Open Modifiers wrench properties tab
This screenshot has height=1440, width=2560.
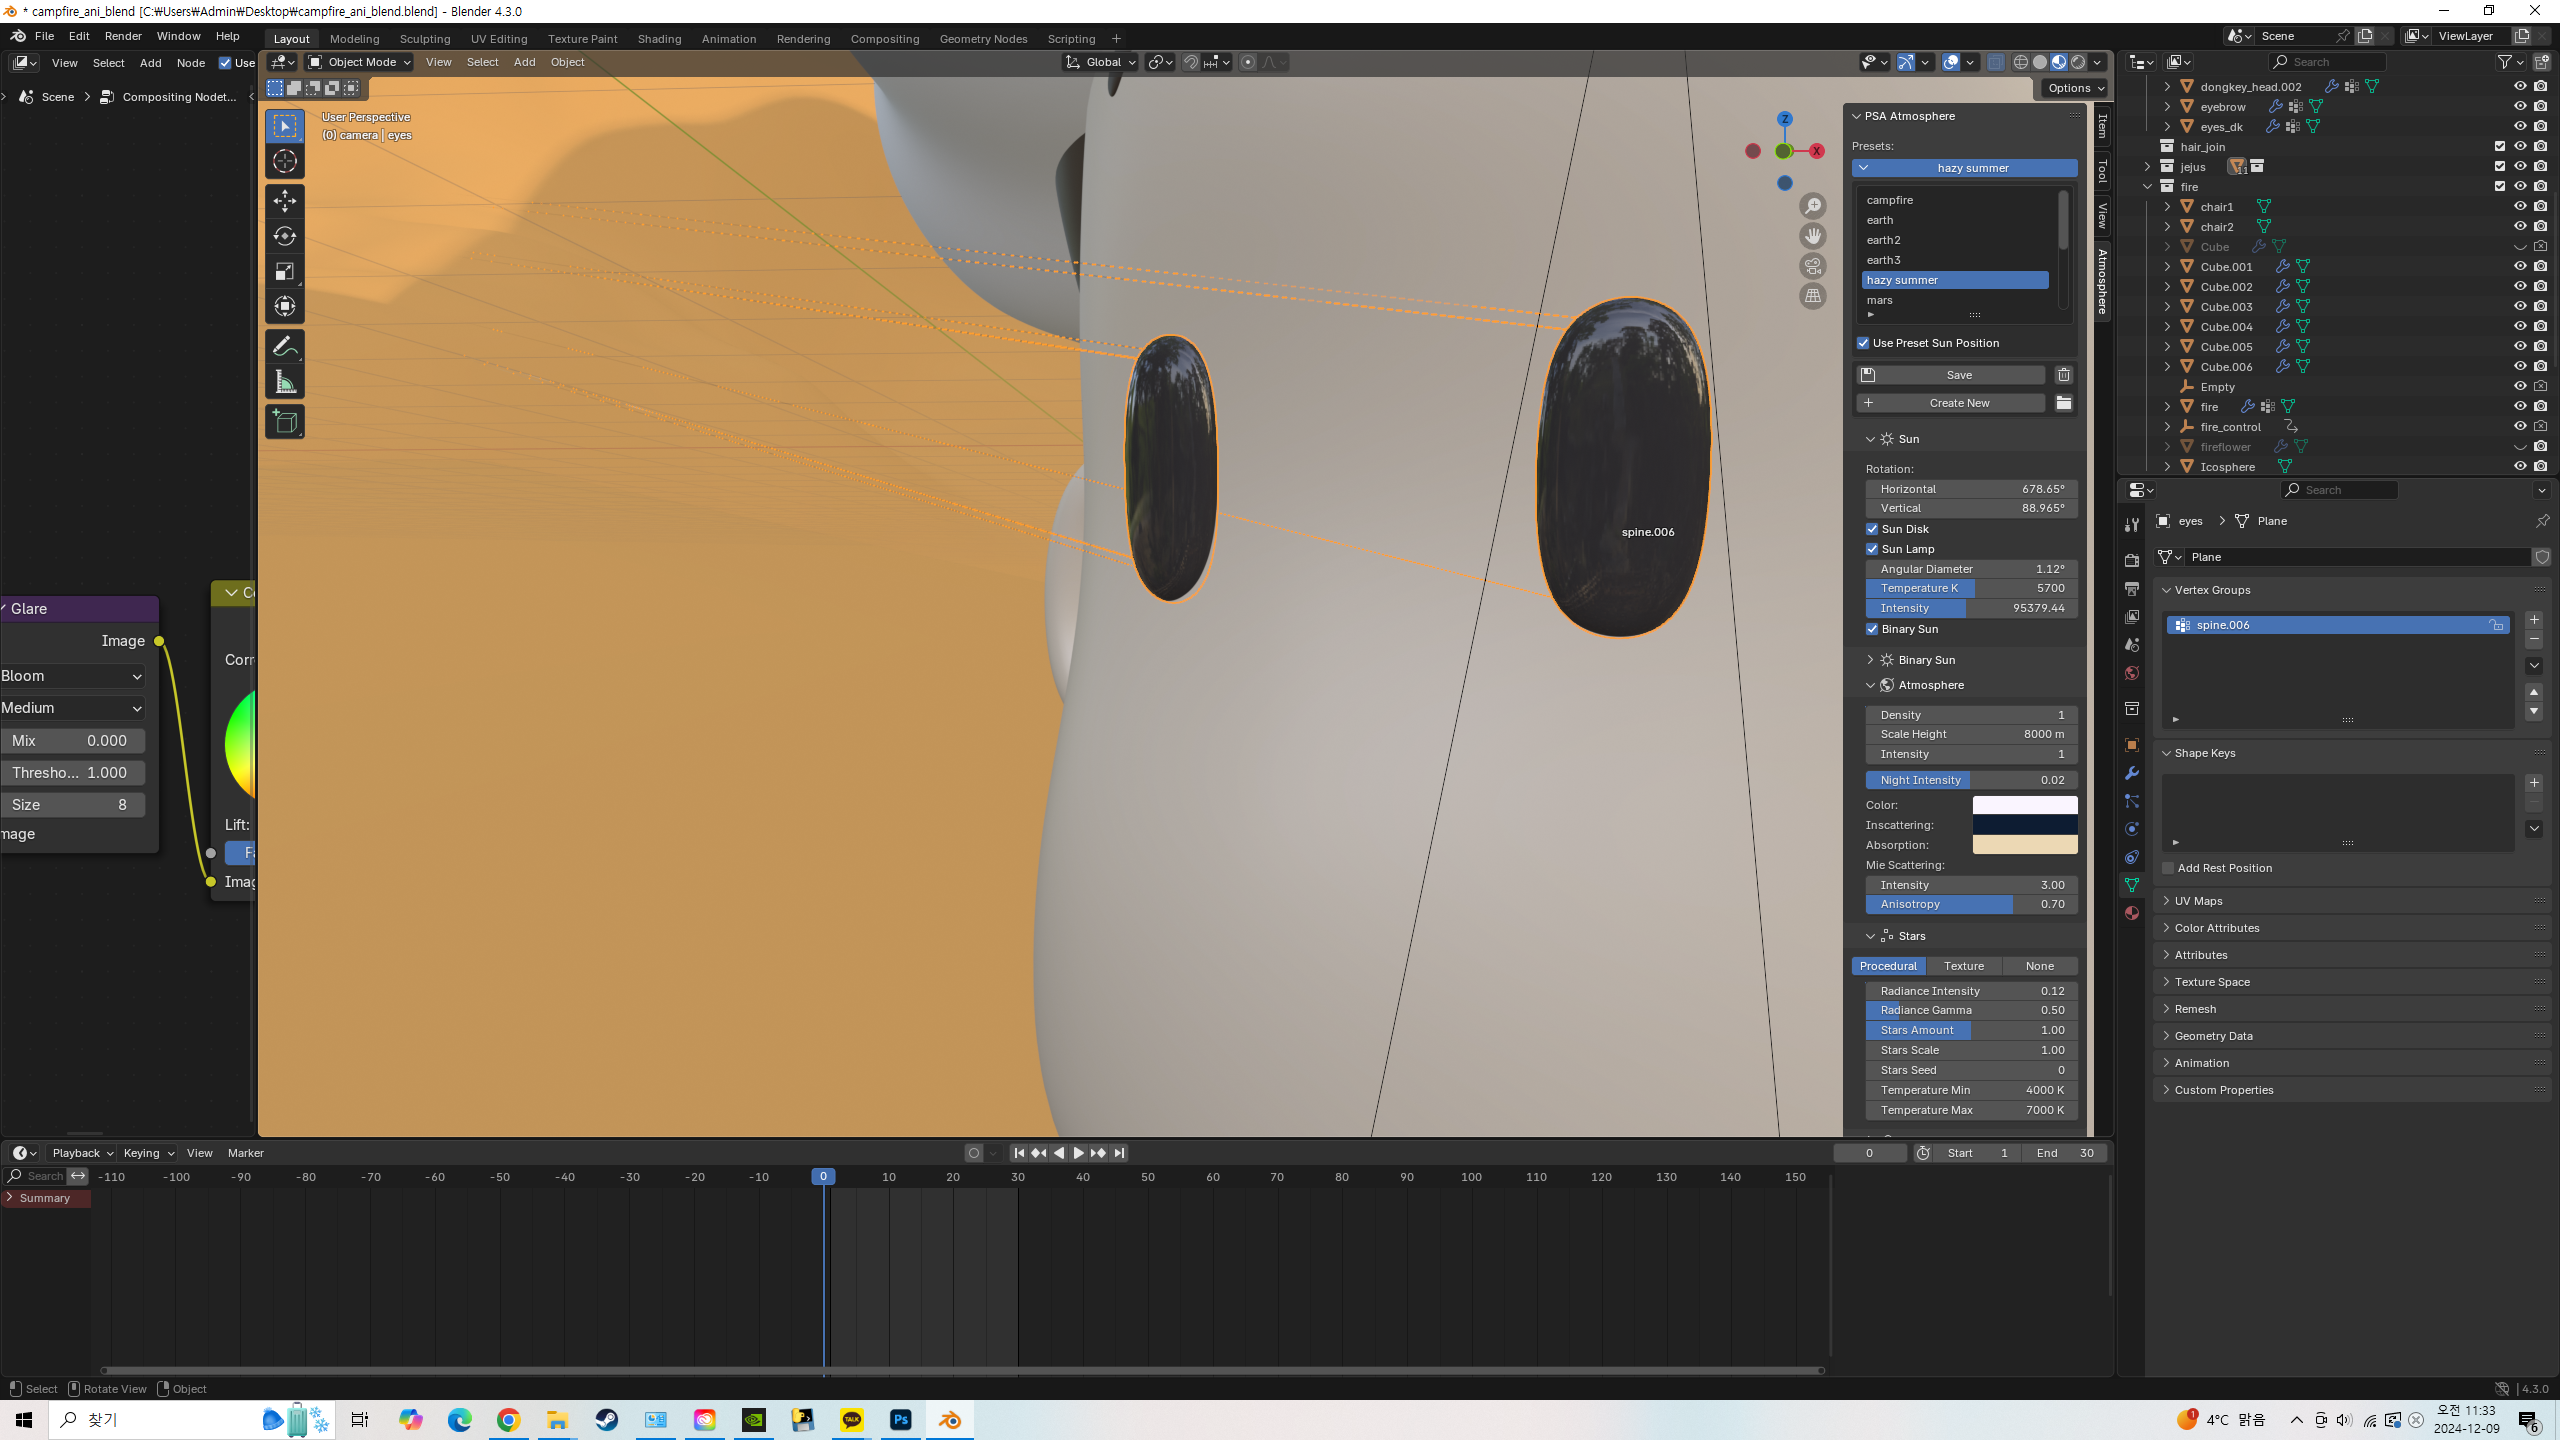click(2132, 773)
